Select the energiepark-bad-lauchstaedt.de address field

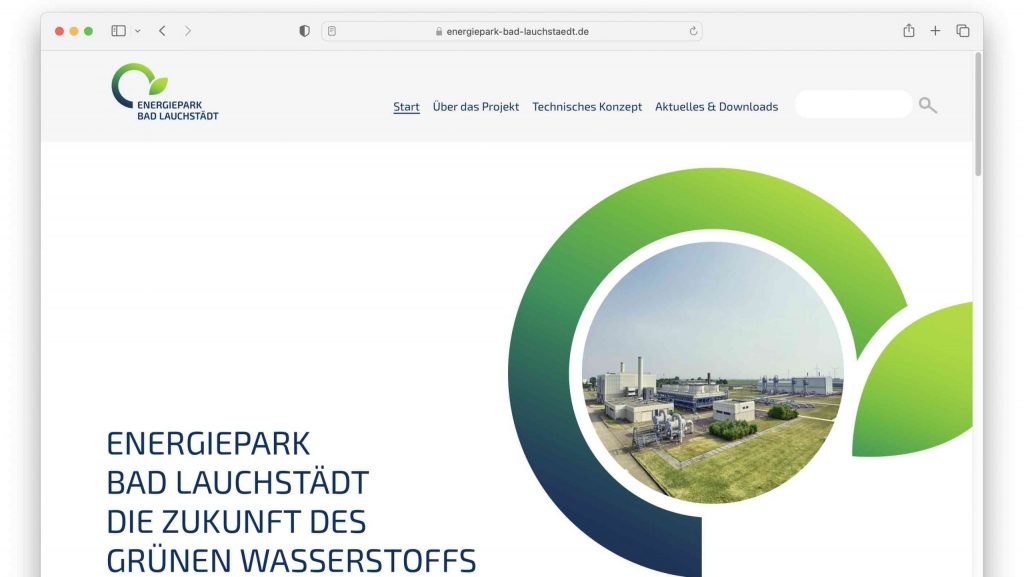tap(512, 31)
